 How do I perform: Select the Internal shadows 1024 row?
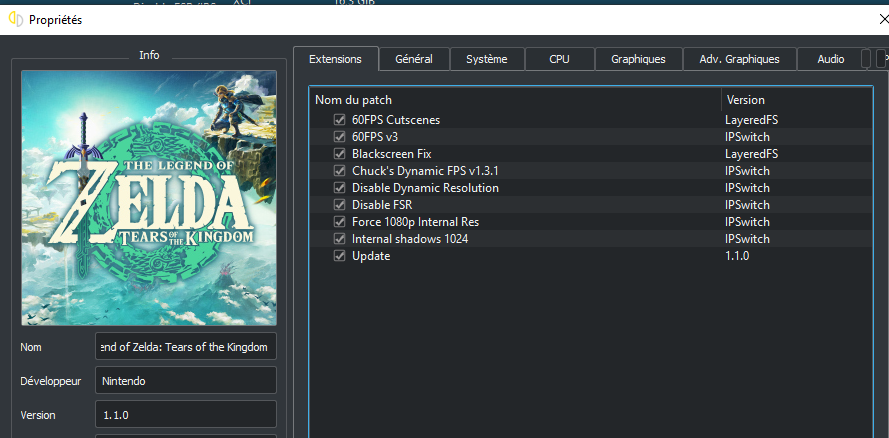(409, 239)
